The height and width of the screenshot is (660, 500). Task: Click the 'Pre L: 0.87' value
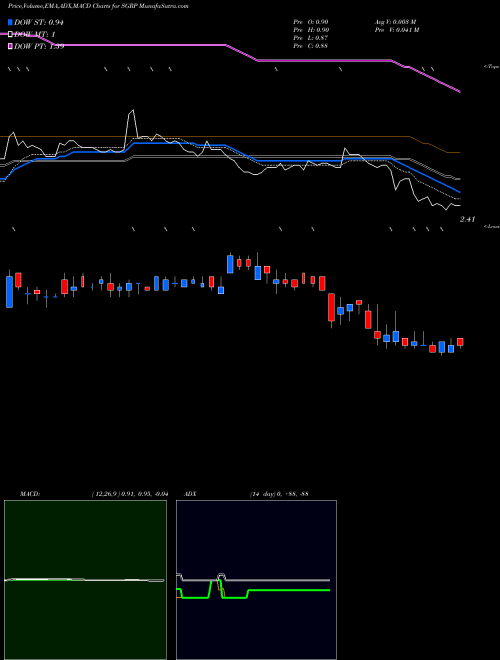point(311,38)
